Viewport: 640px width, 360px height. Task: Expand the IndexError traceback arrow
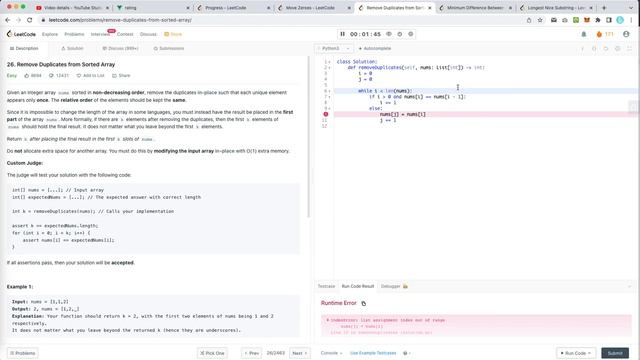327,320
